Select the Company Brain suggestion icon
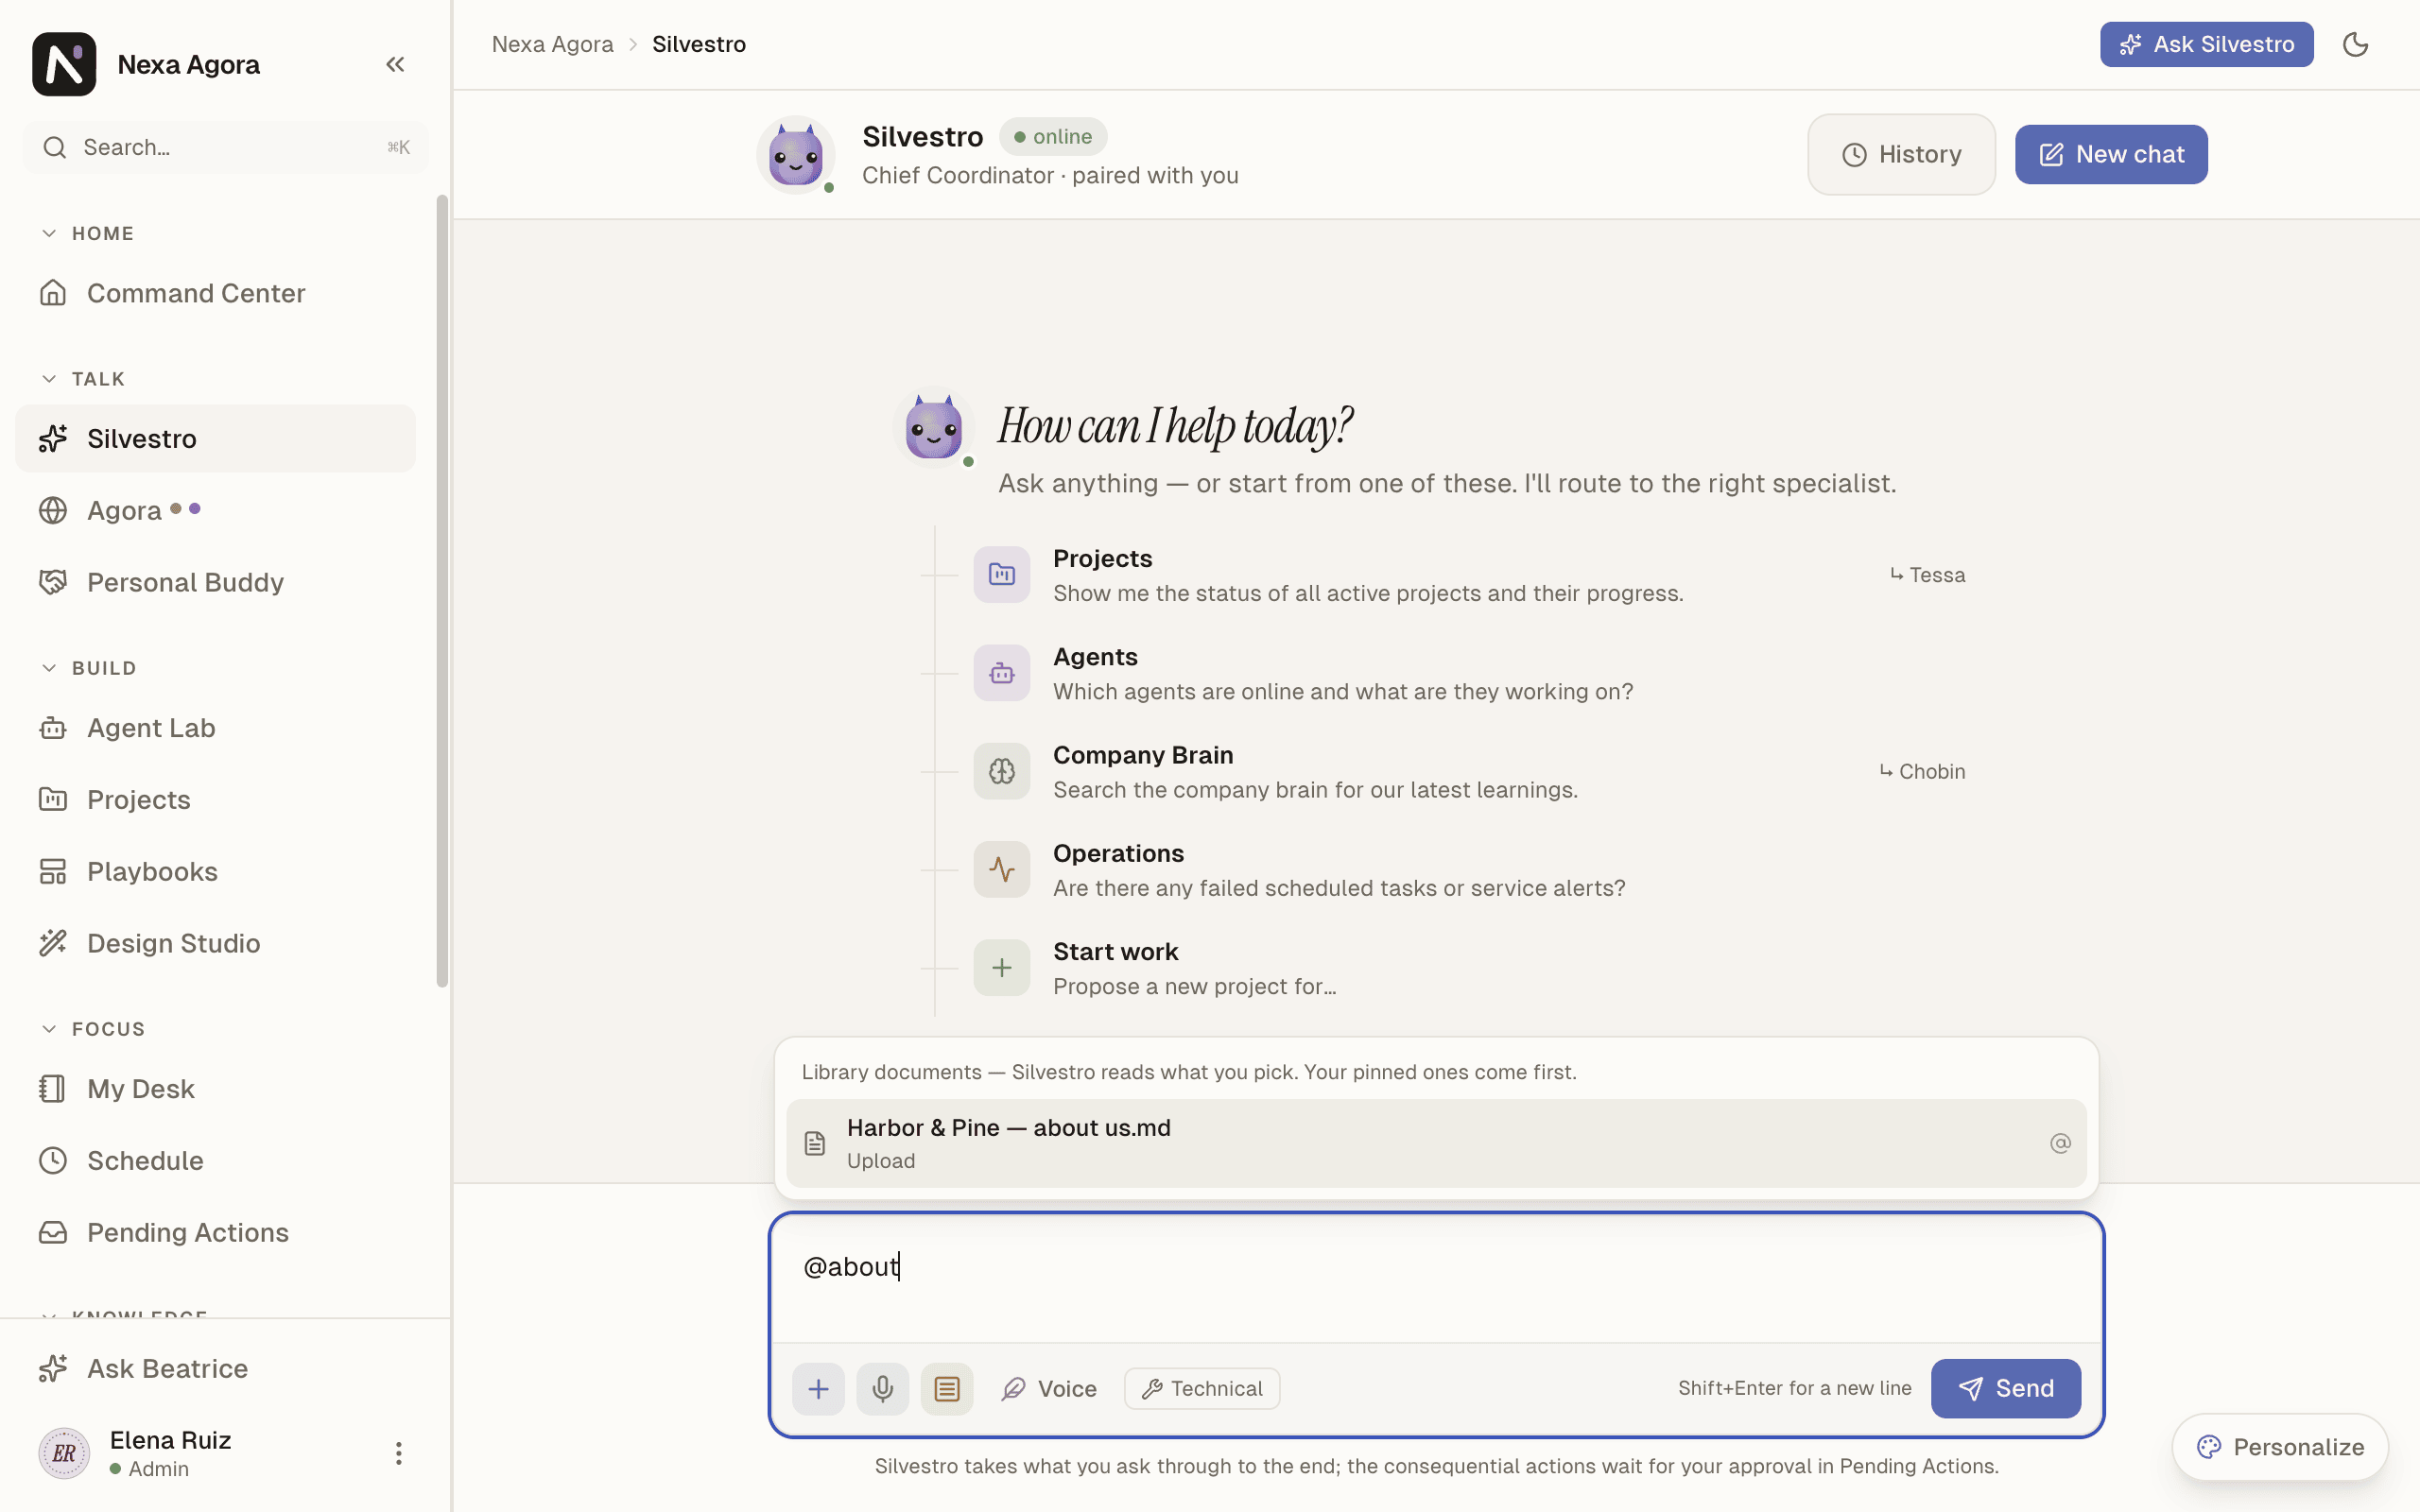This screenshot has height=1512, width=2420. coord(1001,771)
